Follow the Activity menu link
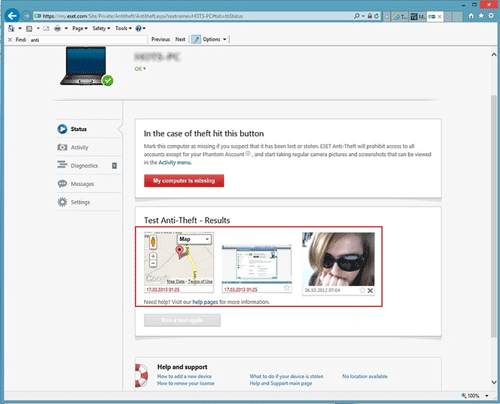 point(175,163)
